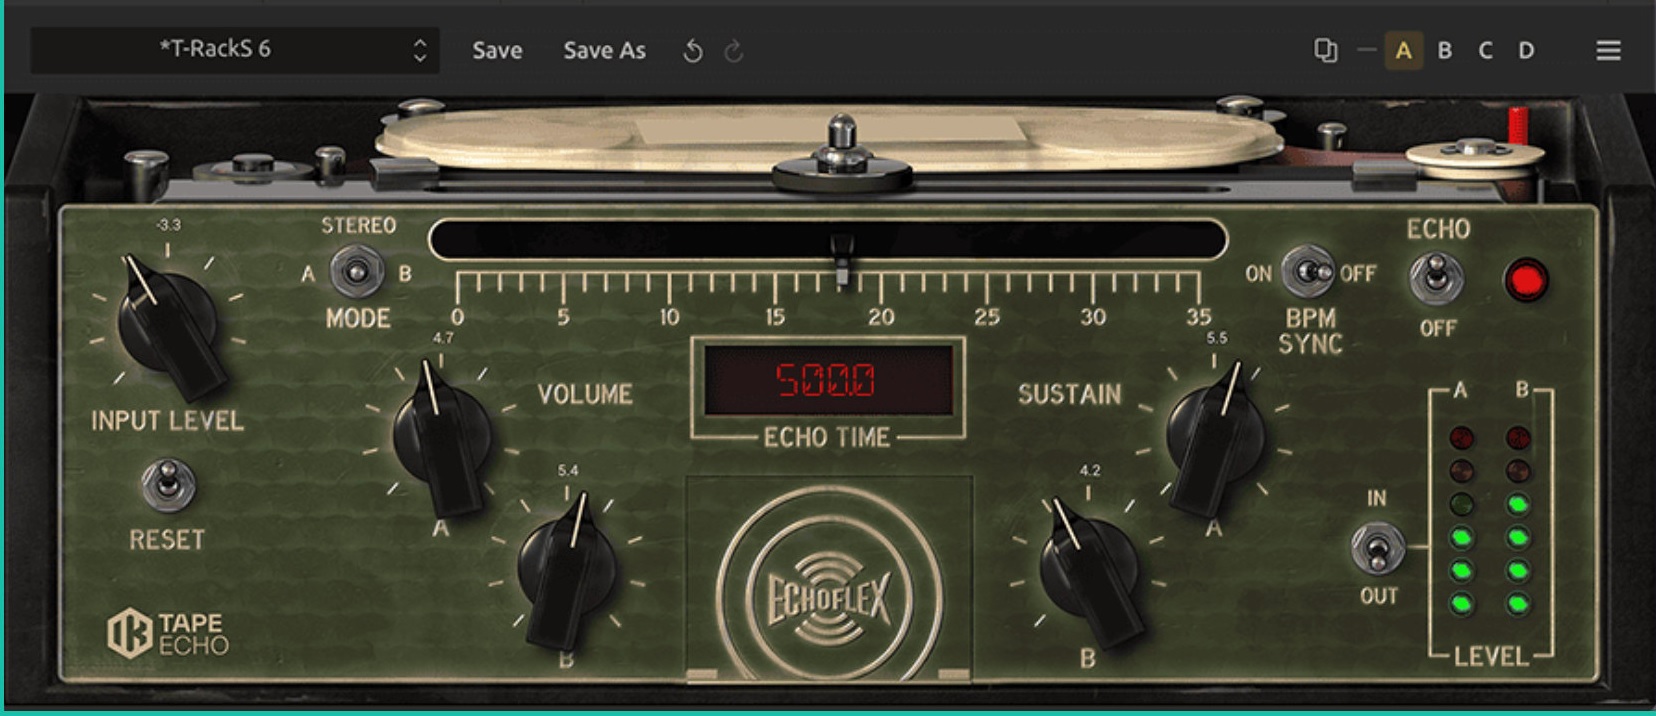Click the Volume A value 4.7
This screenshot has width=1656, height=716.
pyautogui.click(x=443, y=339)
